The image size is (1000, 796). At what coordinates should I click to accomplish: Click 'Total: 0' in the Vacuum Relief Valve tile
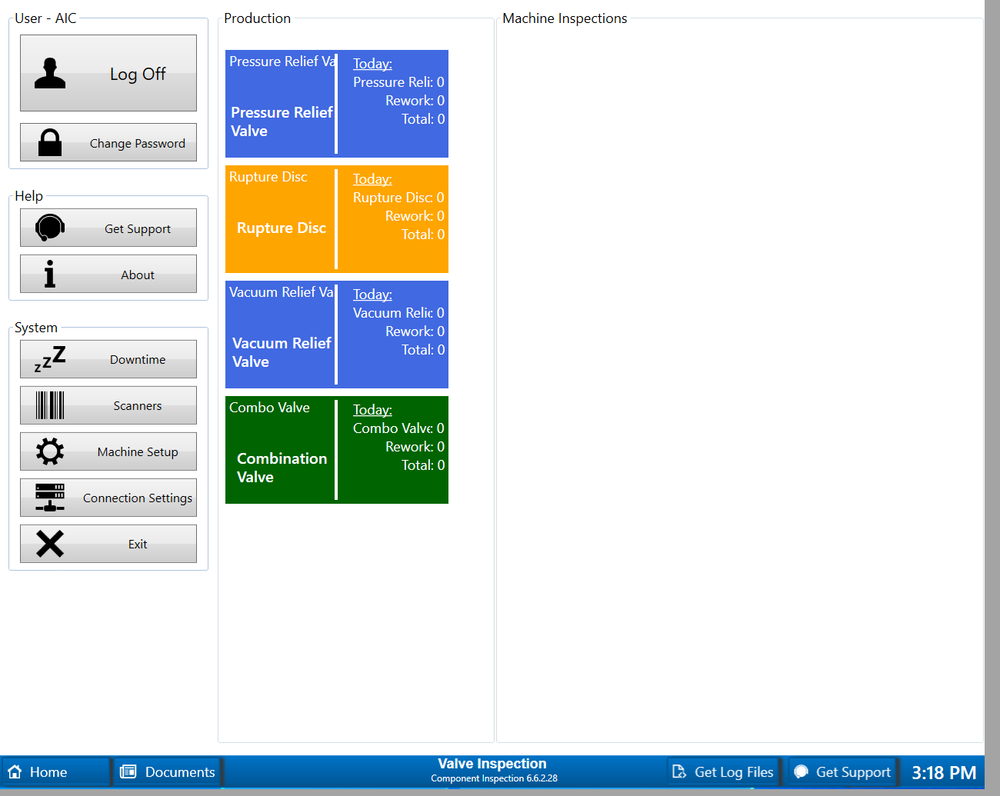point(423,350)
